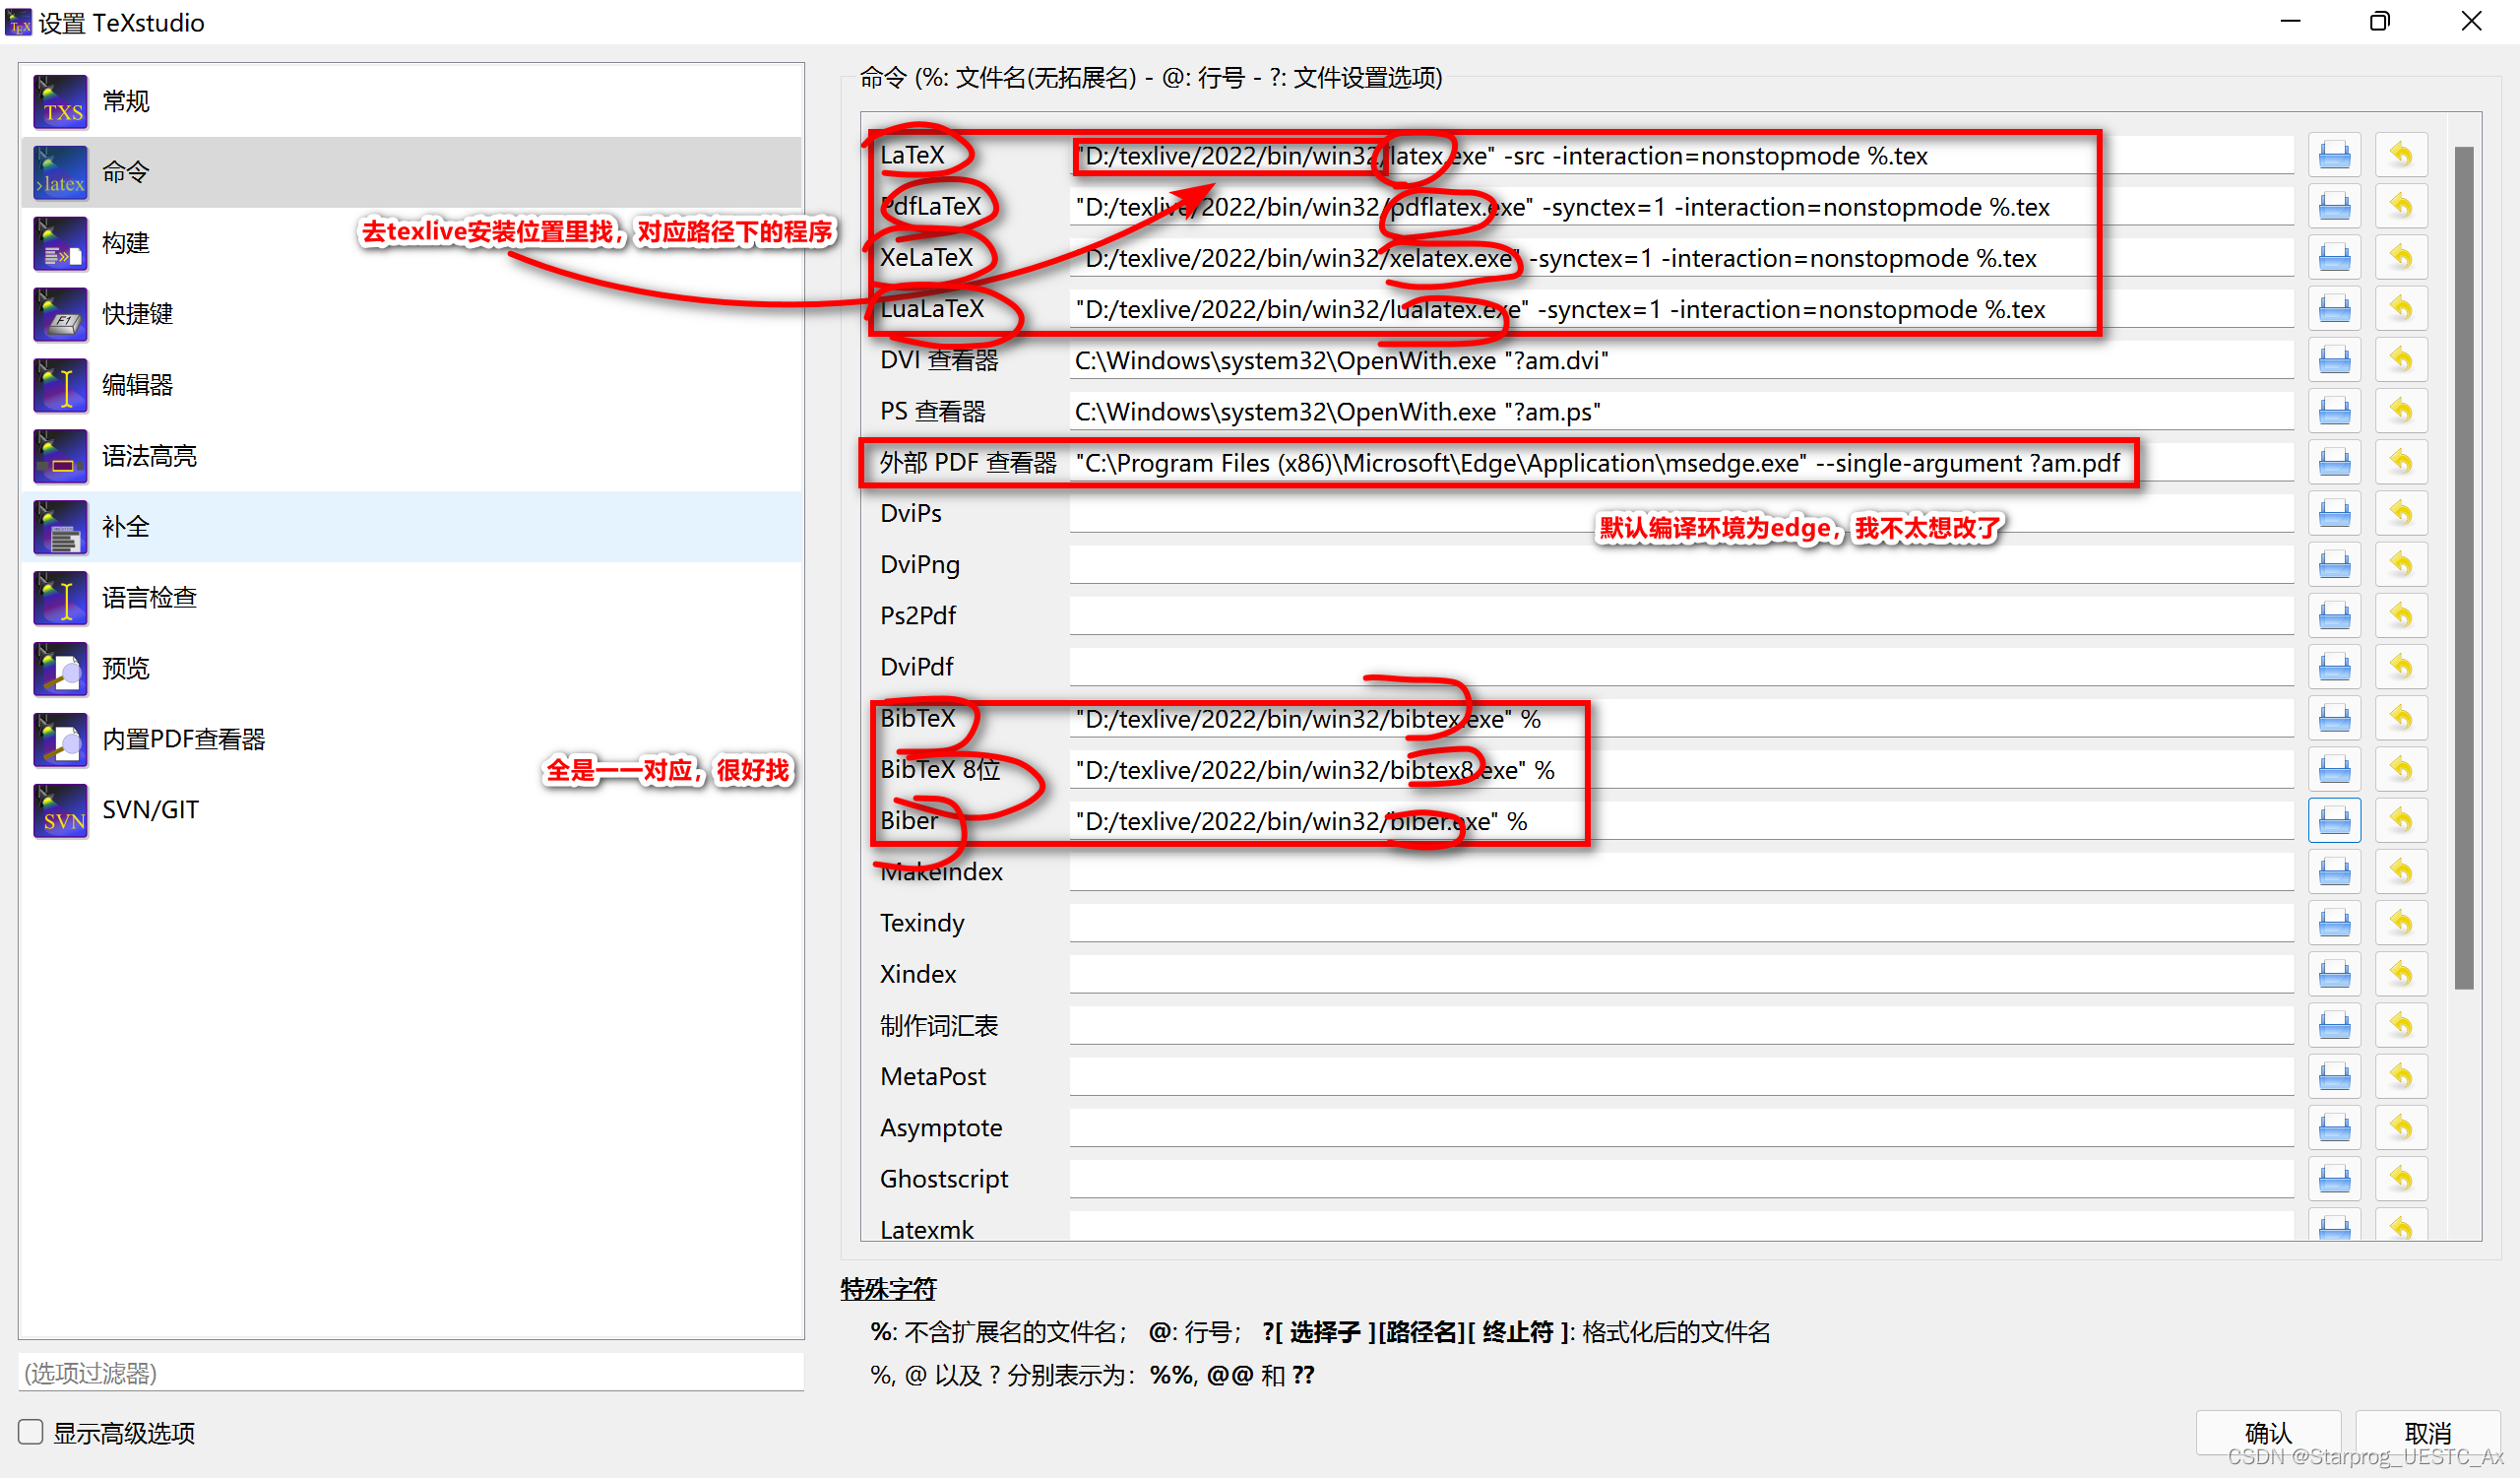2520x1478 pixels.
Task: Click the browse icon for the LaTeX command
Action: [2333, 155]
